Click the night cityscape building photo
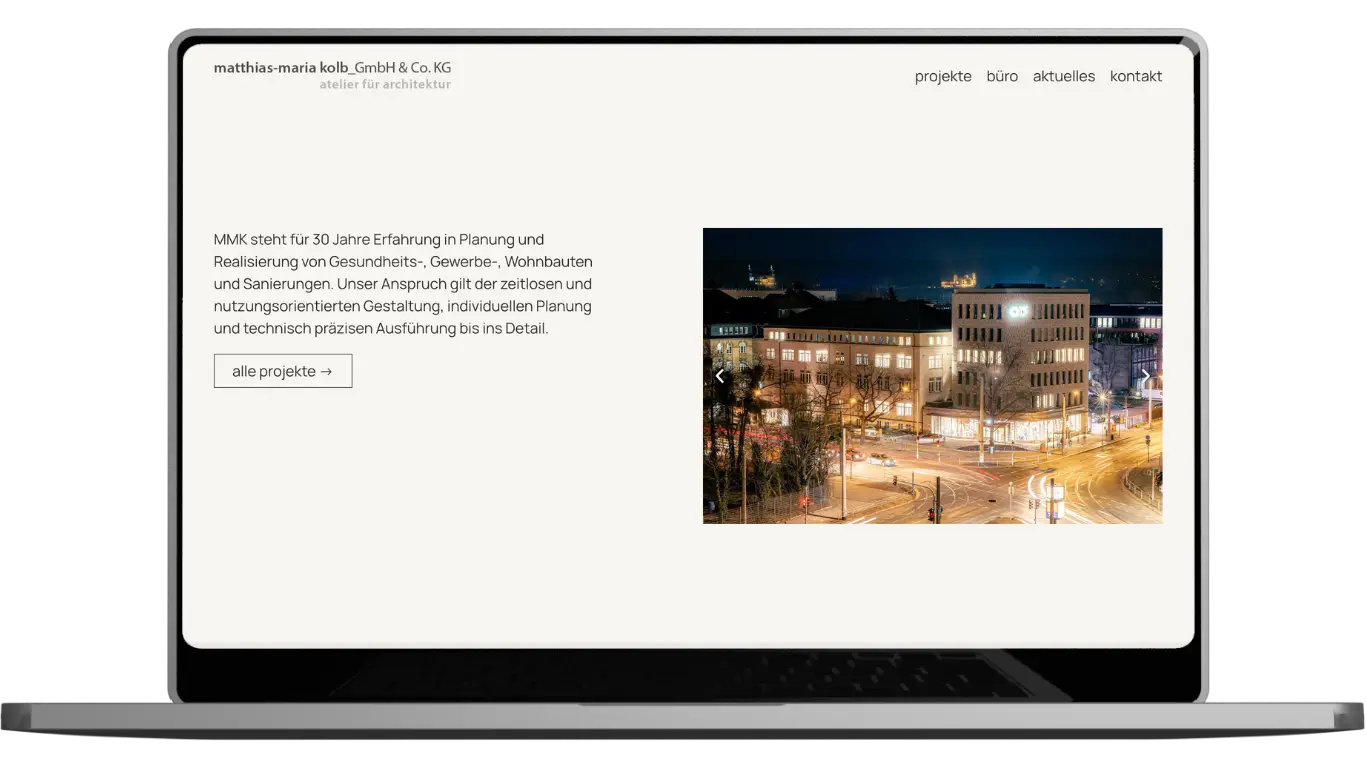The image size is (1366, 768). (933, 376)
